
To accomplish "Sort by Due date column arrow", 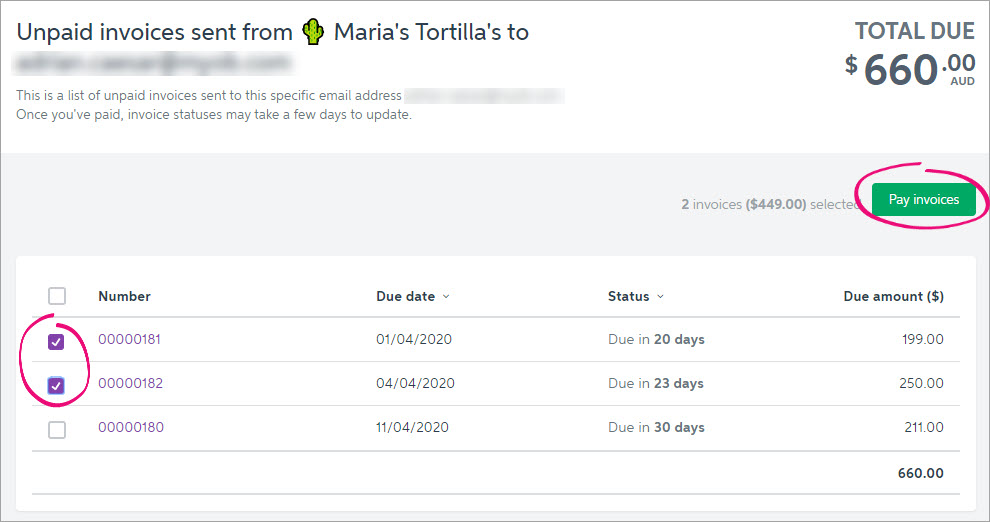I will [446, 297].
